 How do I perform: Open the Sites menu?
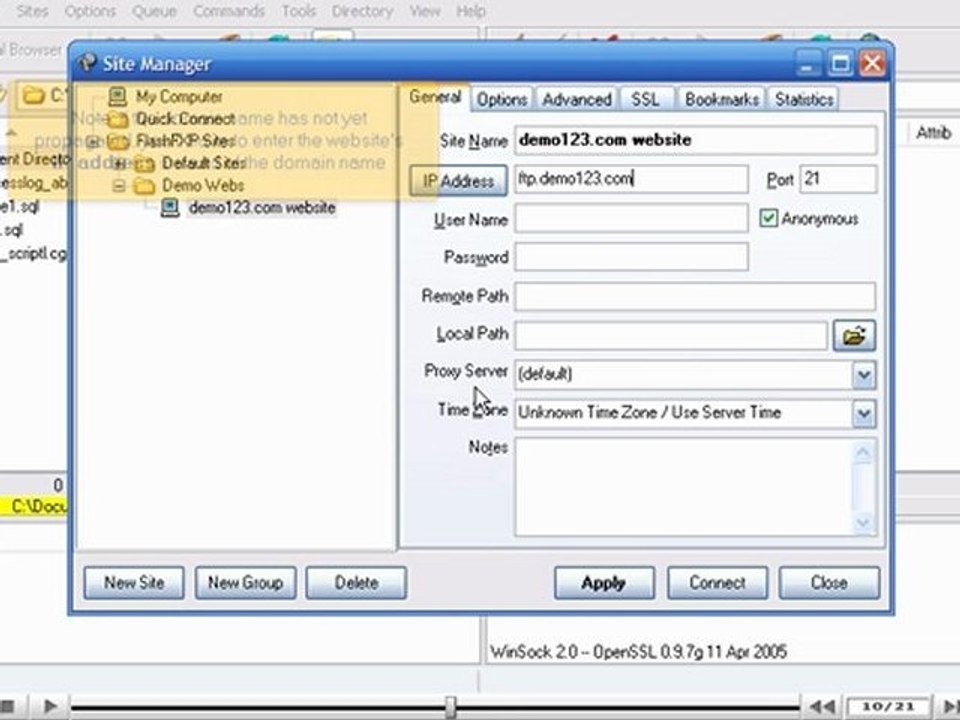pyautogui.click(x=32, y=11)
